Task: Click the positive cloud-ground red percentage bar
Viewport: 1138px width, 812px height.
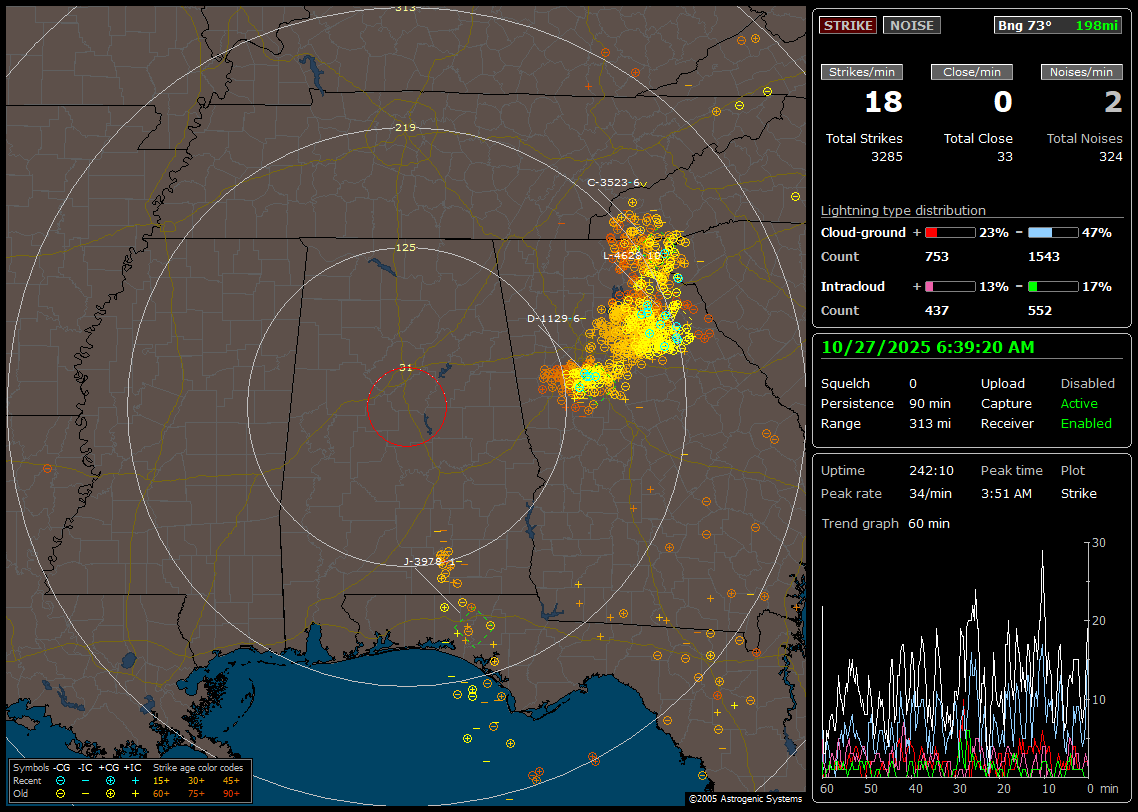Action: pos(949,232)
